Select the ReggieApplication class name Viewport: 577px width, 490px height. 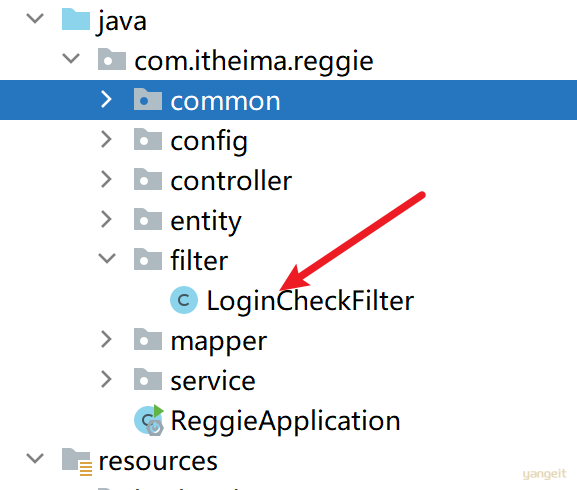286,421
